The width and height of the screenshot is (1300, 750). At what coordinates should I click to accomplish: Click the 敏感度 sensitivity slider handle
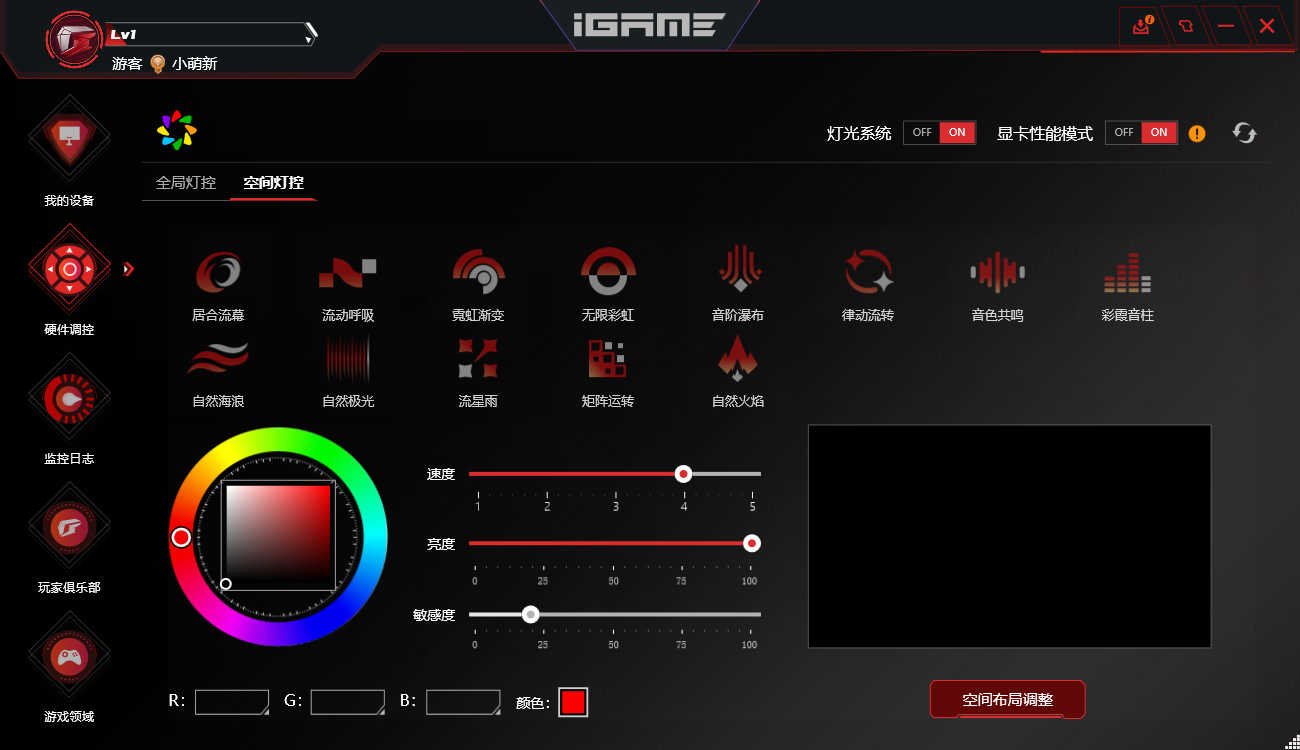[x=531, y=614]
